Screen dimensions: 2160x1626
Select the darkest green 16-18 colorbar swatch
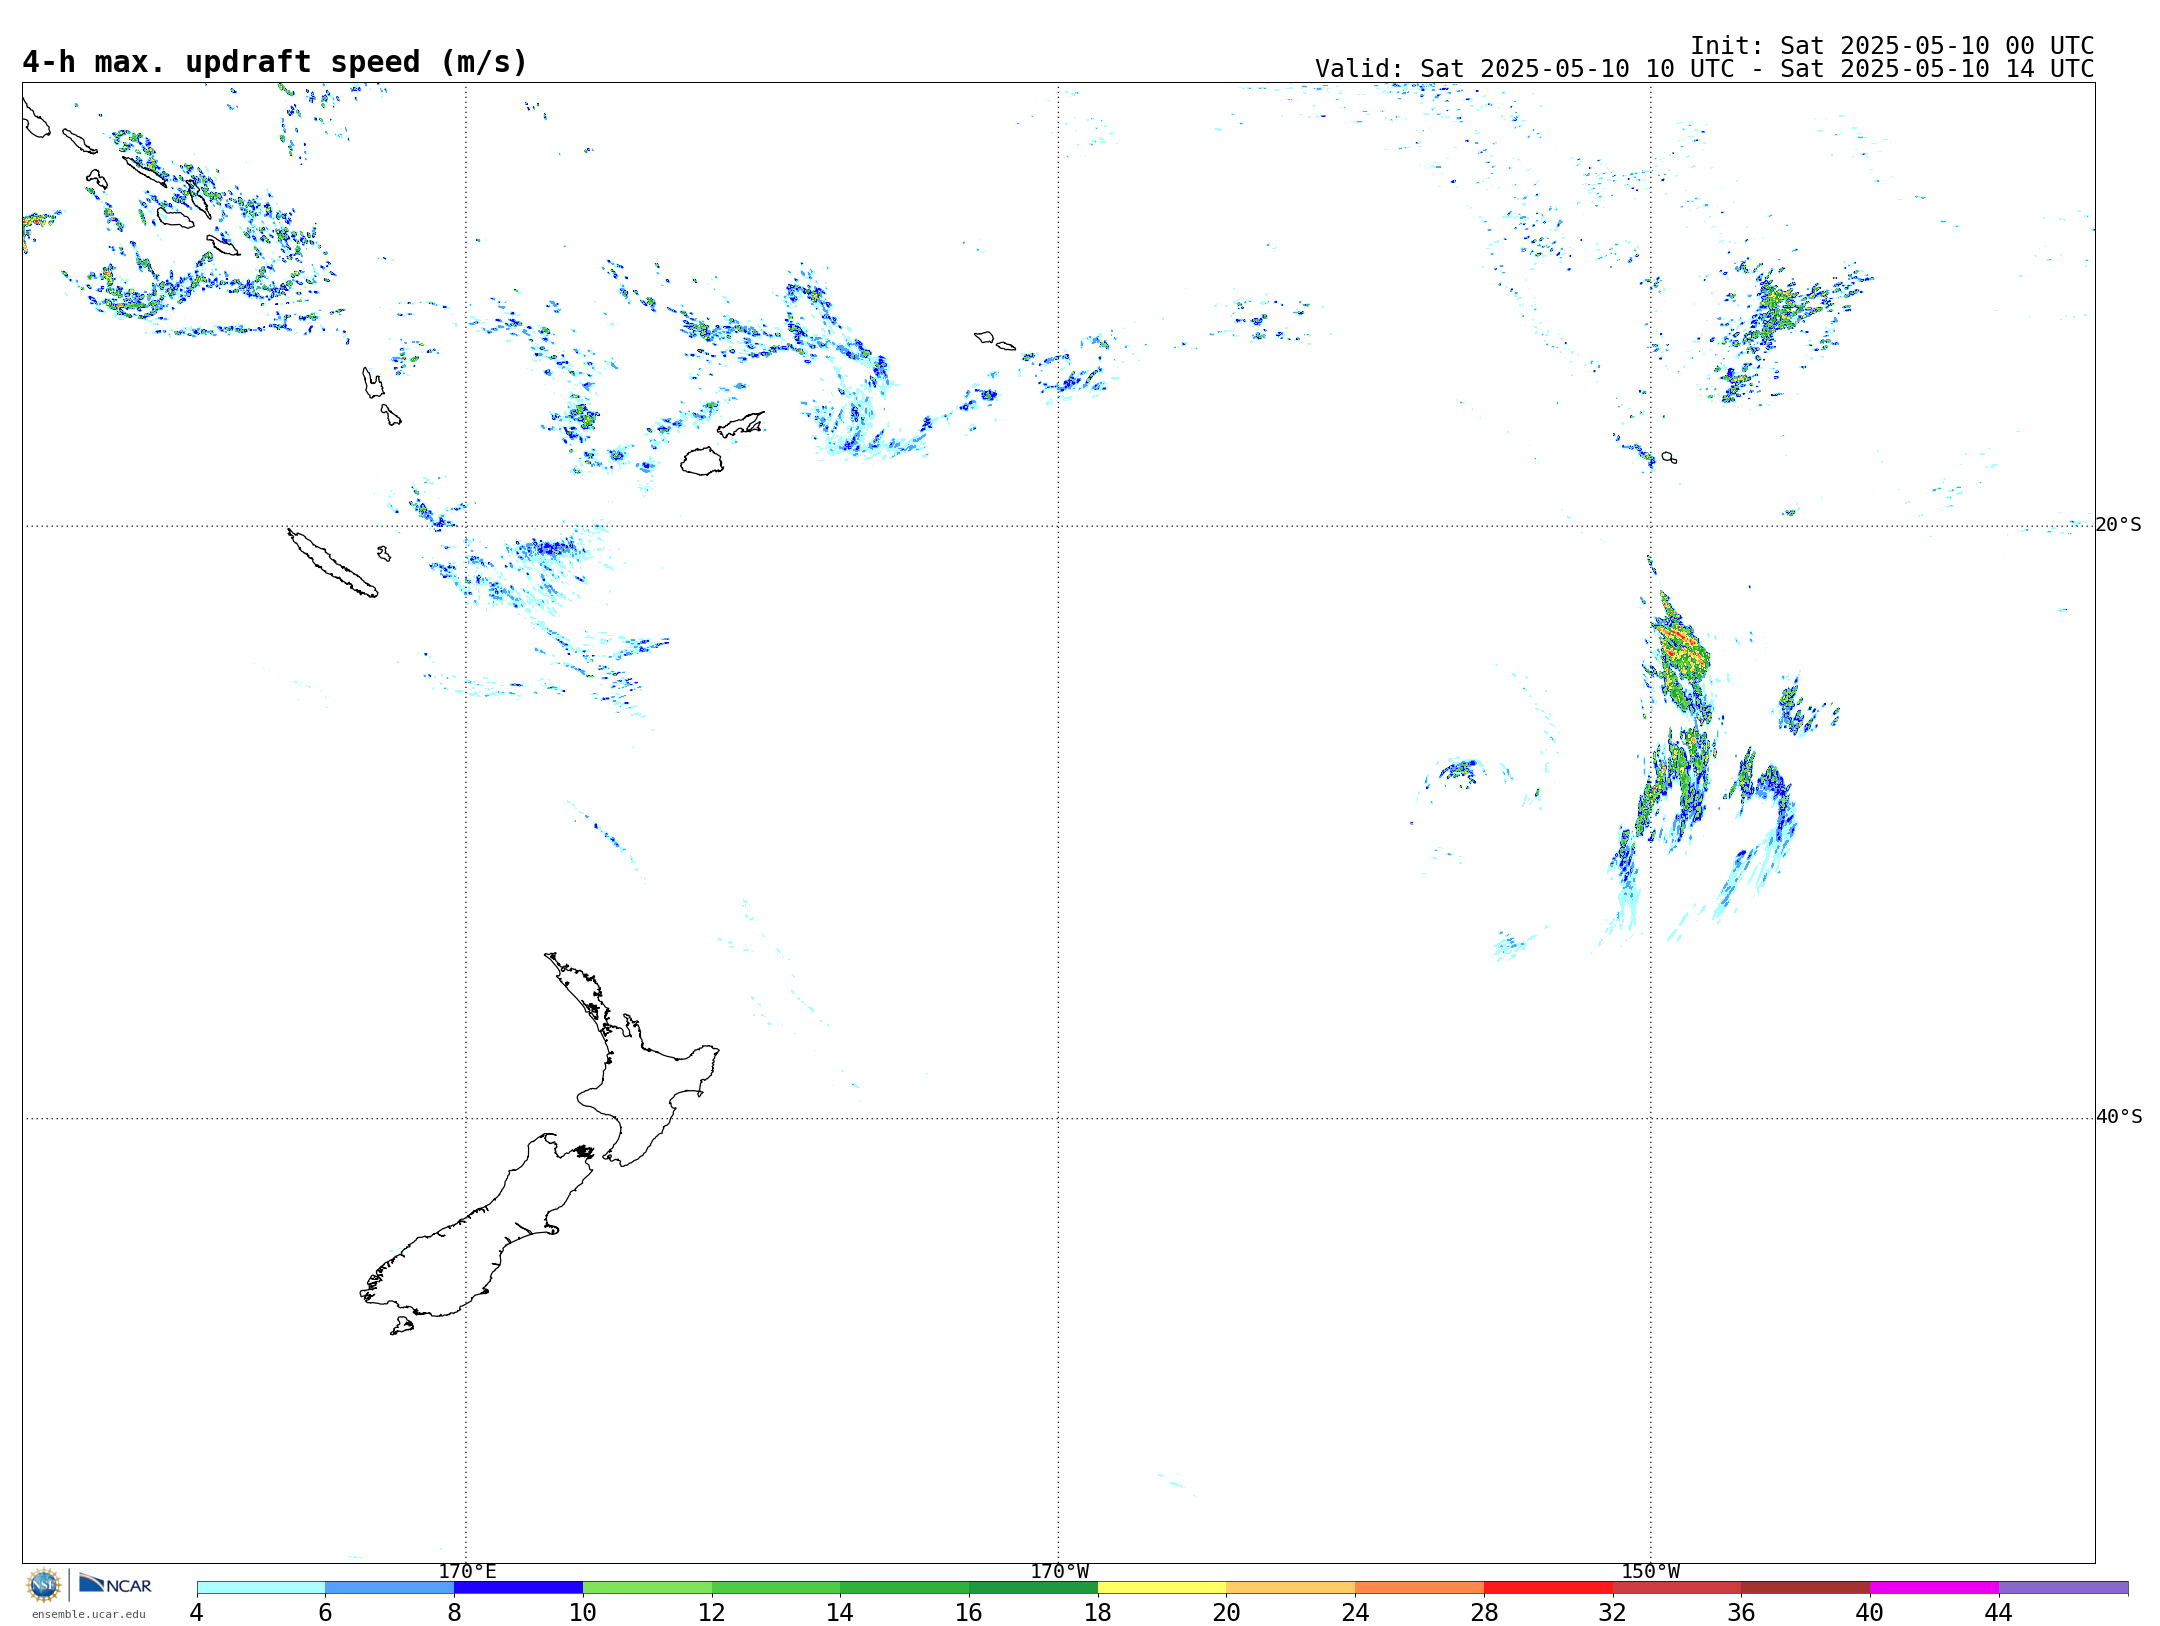pos(1033,1588)
